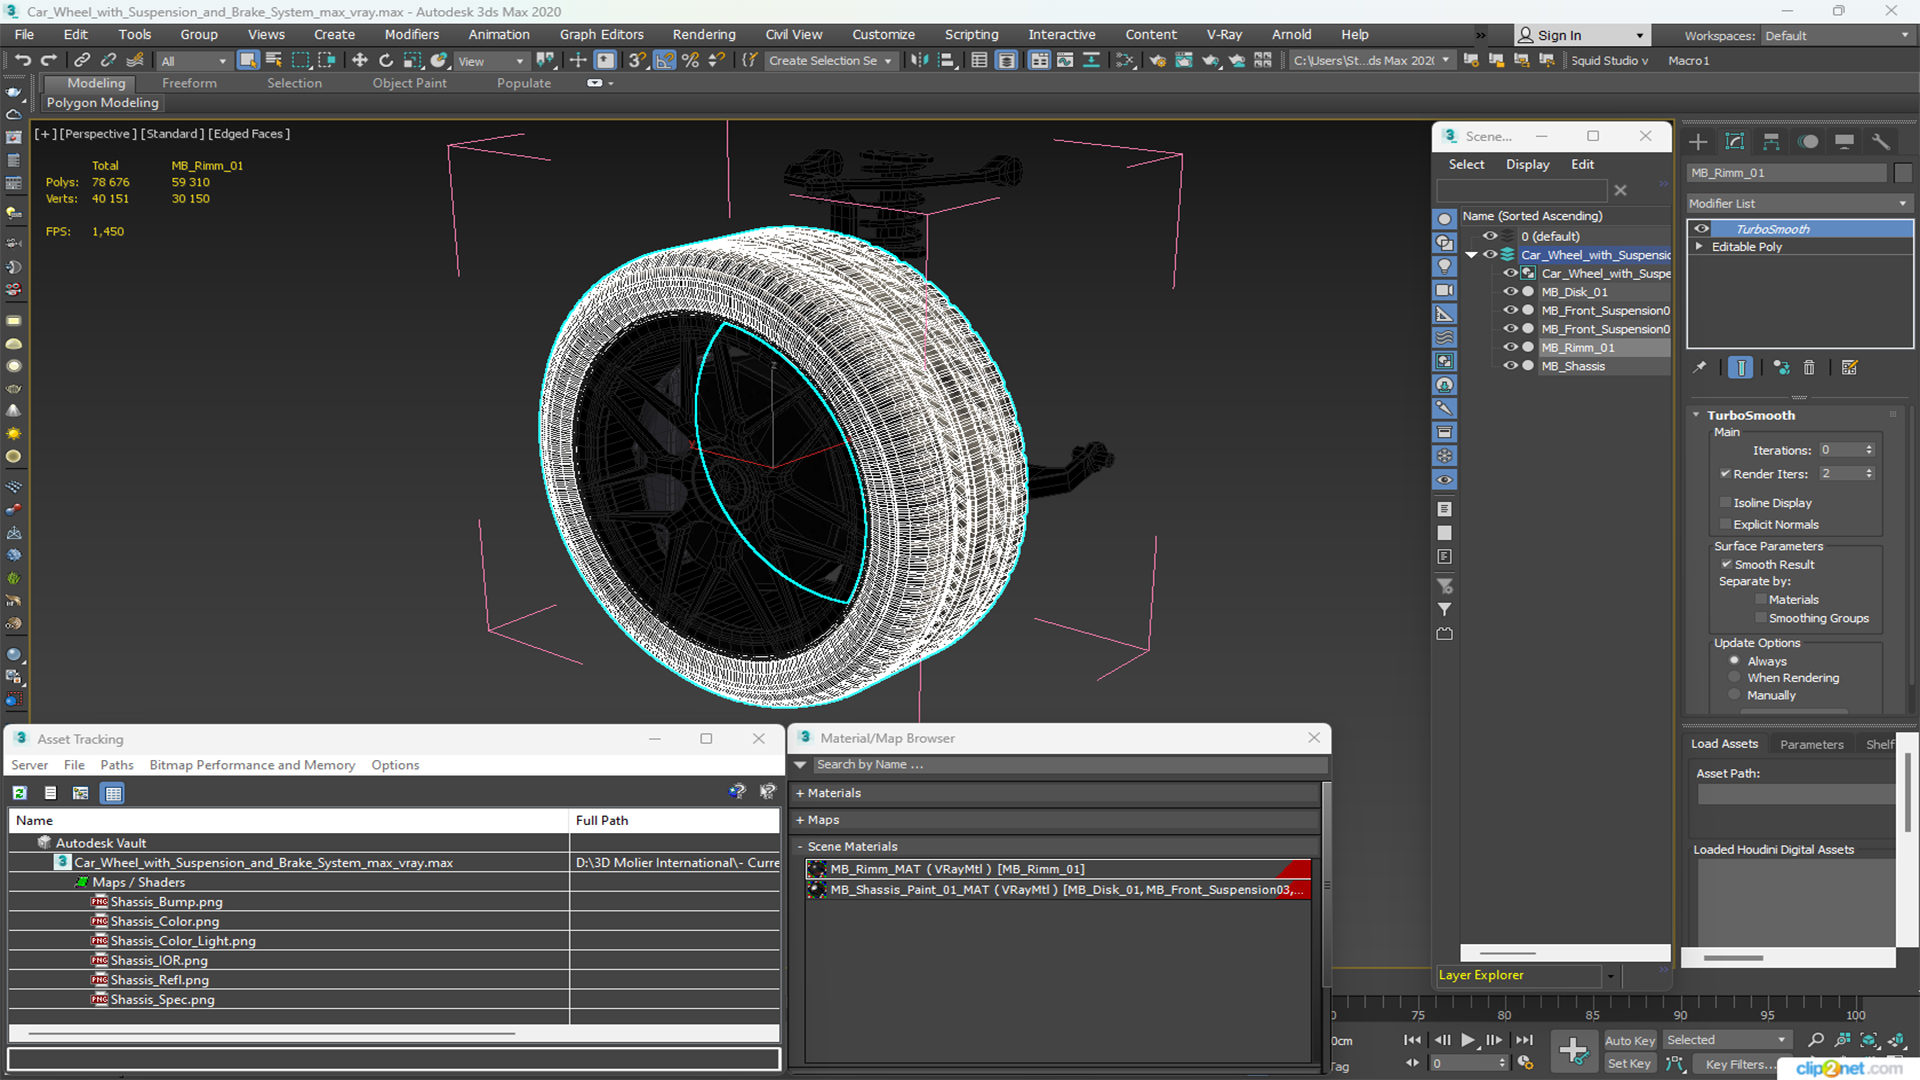Click the Undo arrow in main toolbar
Screen dimensions: 1920x1080
click(23, 61)
